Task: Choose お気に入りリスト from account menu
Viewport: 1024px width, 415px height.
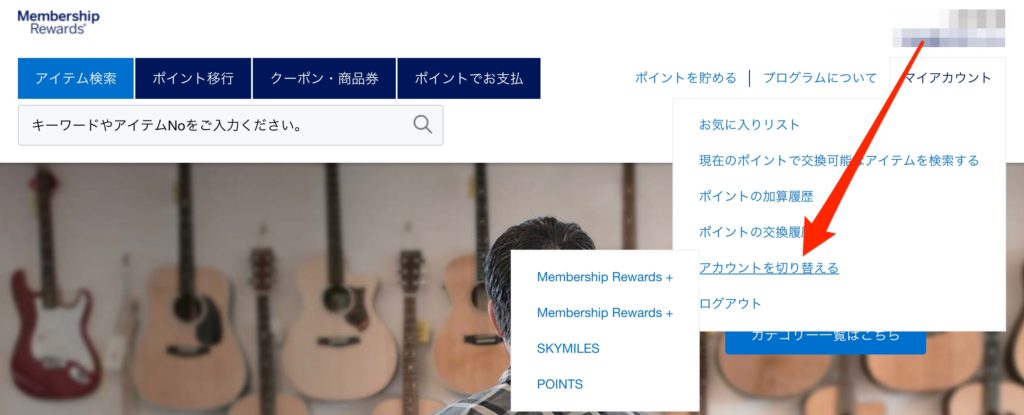Action: [x=749, y=124]
